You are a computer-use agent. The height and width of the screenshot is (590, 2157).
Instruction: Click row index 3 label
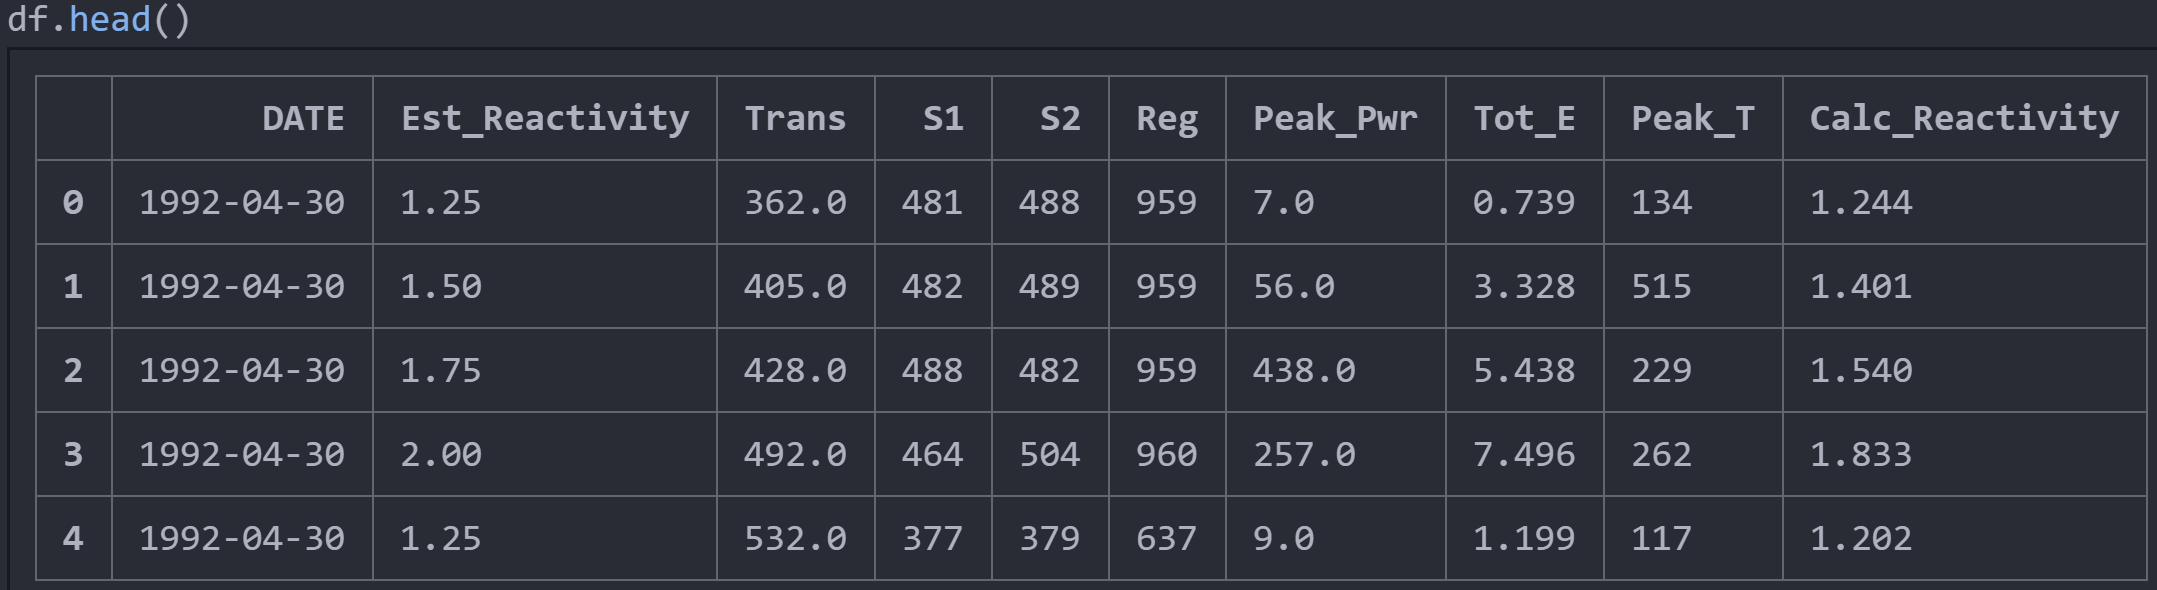[73, 455]
